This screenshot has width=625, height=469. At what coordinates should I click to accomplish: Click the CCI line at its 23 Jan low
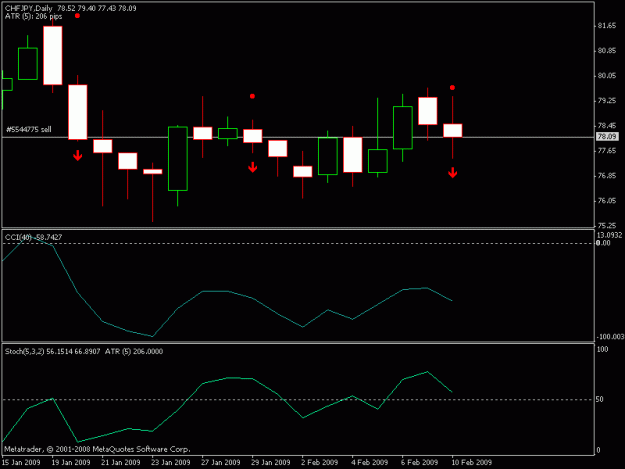(x=153, y=336)
